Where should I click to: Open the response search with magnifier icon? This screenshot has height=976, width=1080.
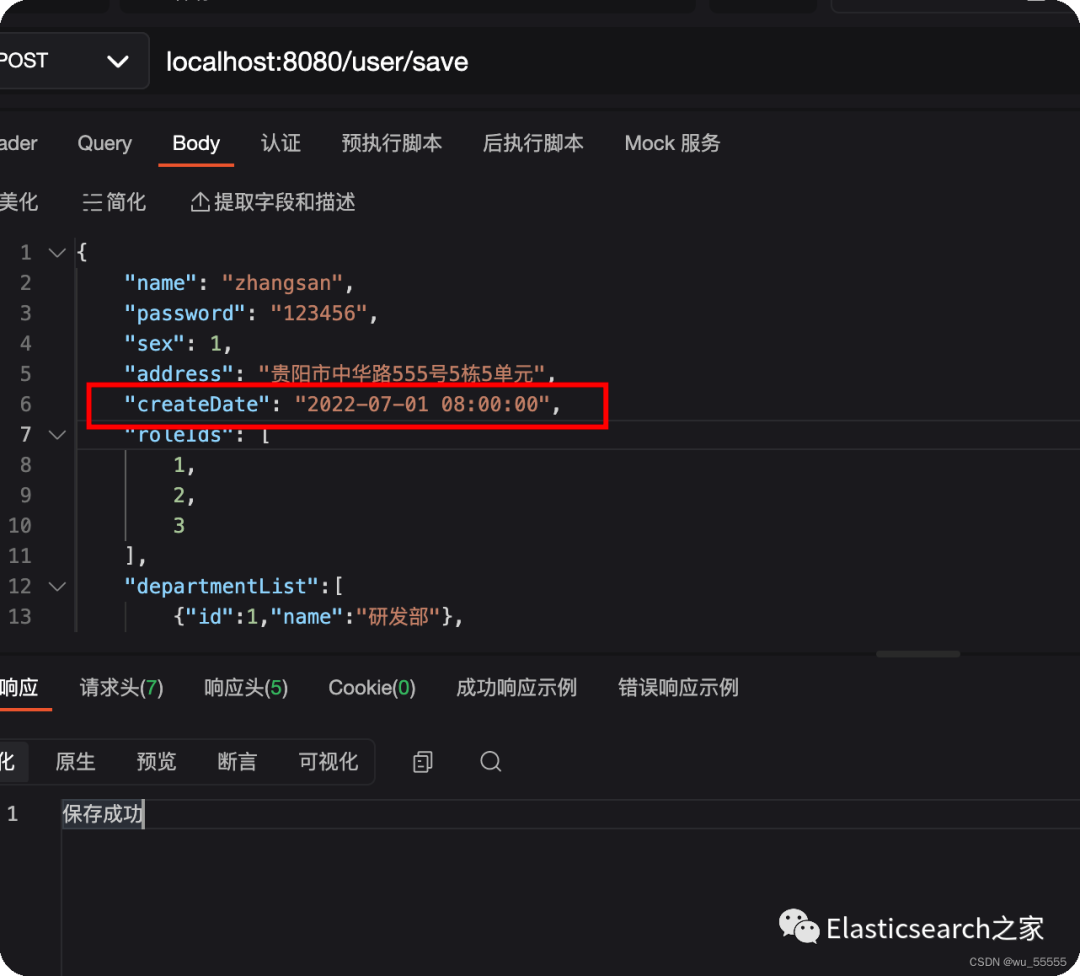tap(490, 762)
